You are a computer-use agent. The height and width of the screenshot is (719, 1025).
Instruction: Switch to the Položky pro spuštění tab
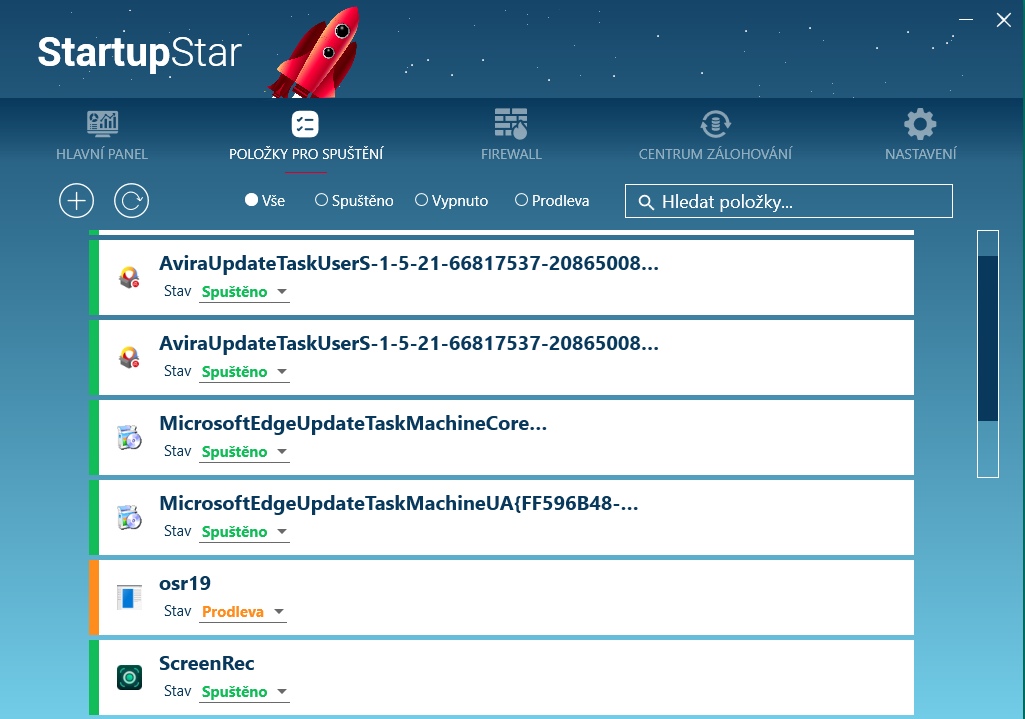[x=306, y=135]
